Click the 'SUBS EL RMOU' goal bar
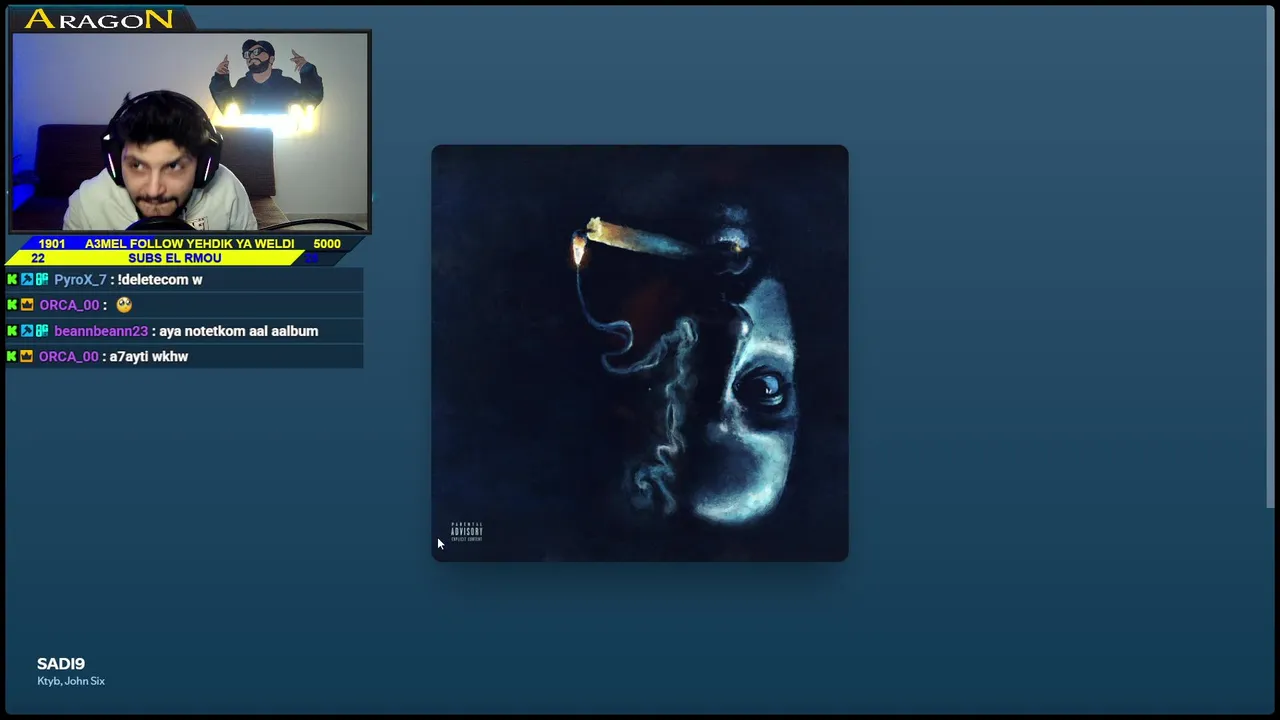1280x720 pixels. (x=175, y=258)
